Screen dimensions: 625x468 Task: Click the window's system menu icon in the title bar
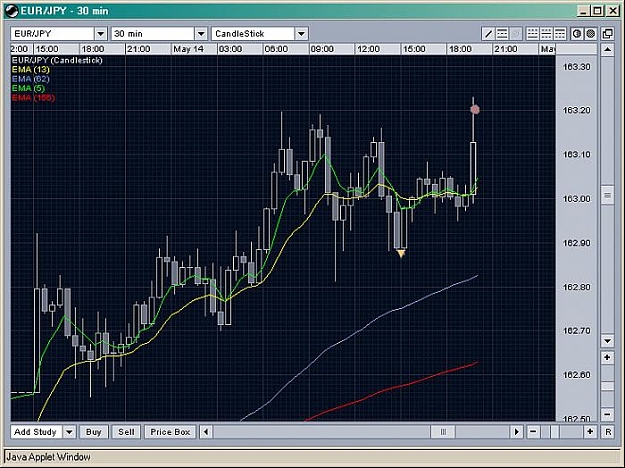point(12,11)
